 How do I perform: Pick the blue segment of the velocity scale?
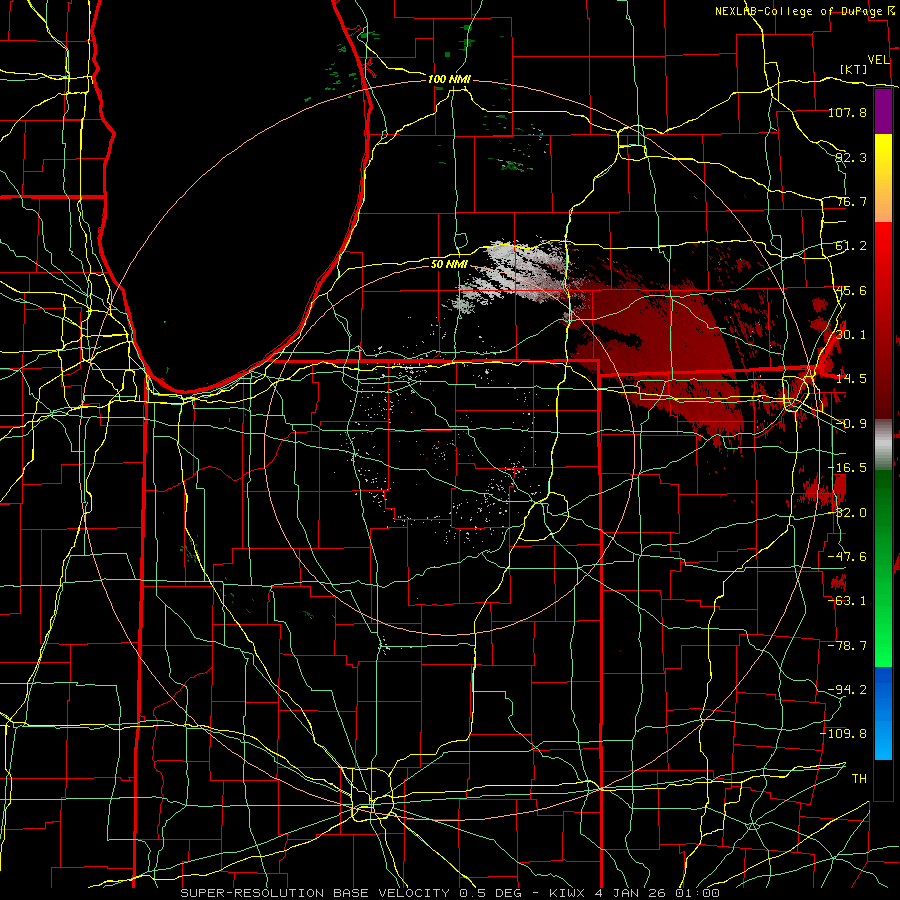[x=883, y=713]
